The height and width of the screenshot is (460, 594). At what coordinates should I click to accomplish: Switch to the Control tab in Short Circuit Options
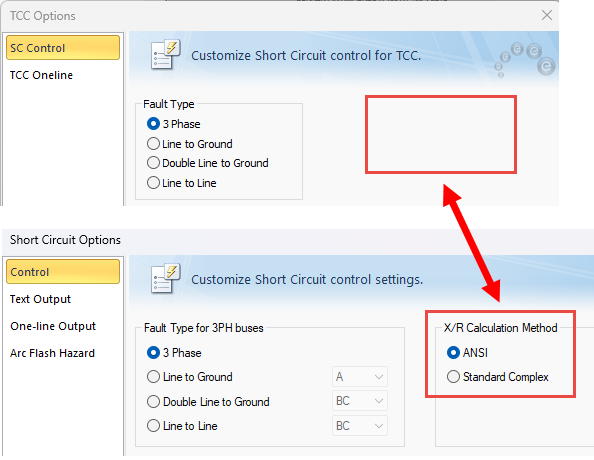coord(63,272)
